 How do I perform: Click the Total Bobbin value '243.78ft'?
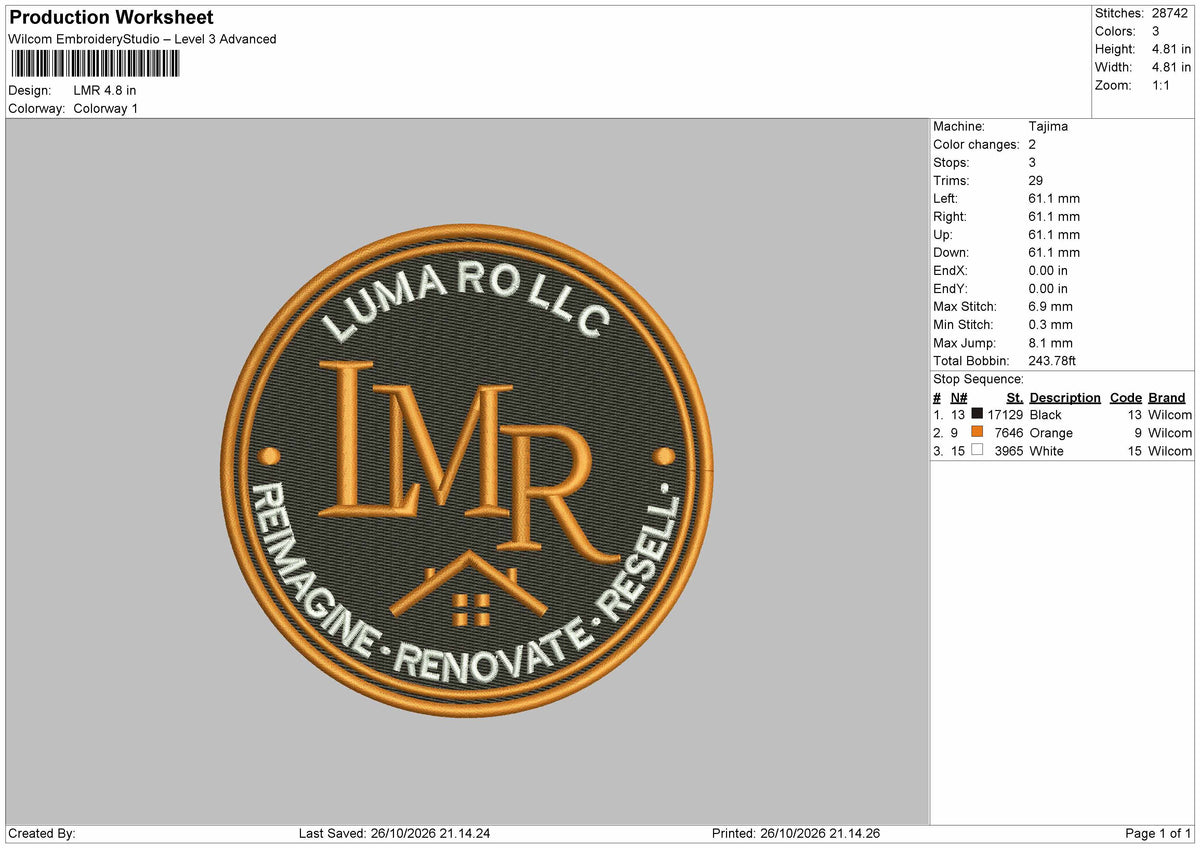[x=1052, y=360]
